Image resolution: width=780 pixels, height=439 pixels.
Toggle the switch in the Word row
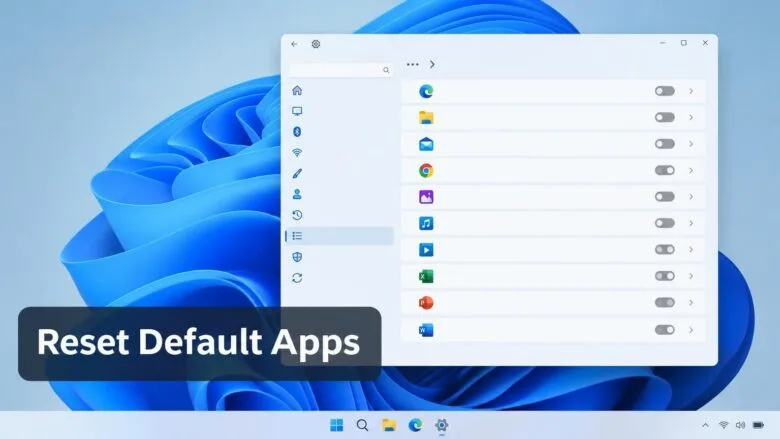665,329
